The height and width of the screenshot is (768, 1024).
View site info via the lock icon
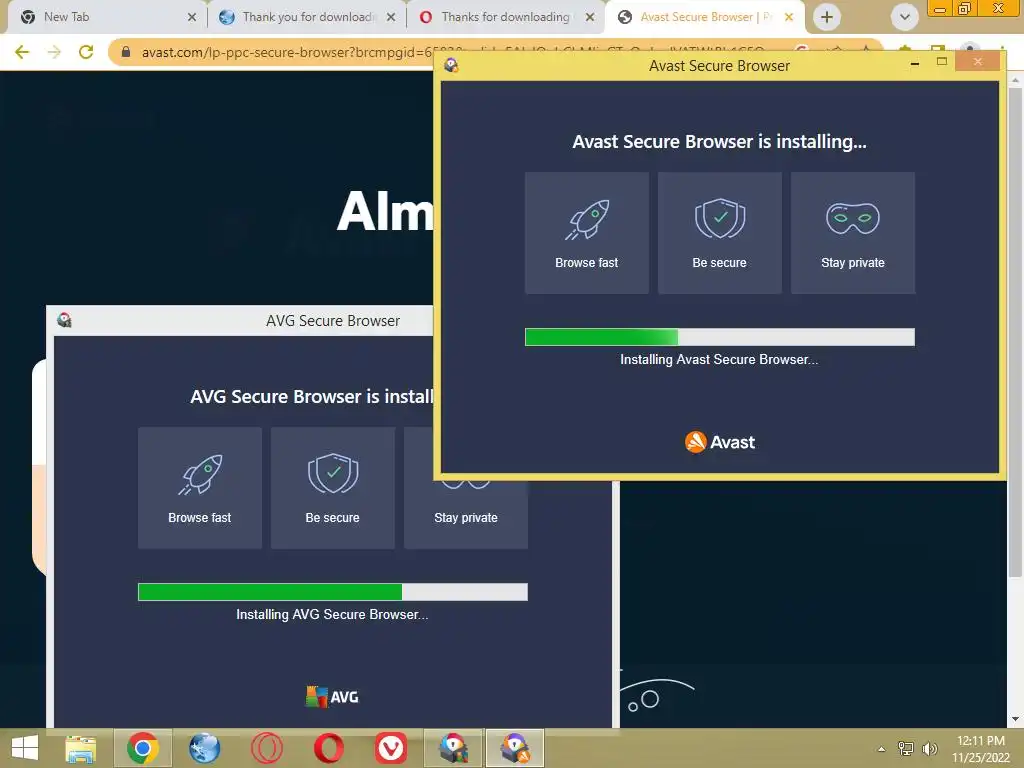(x=126, y=52)
